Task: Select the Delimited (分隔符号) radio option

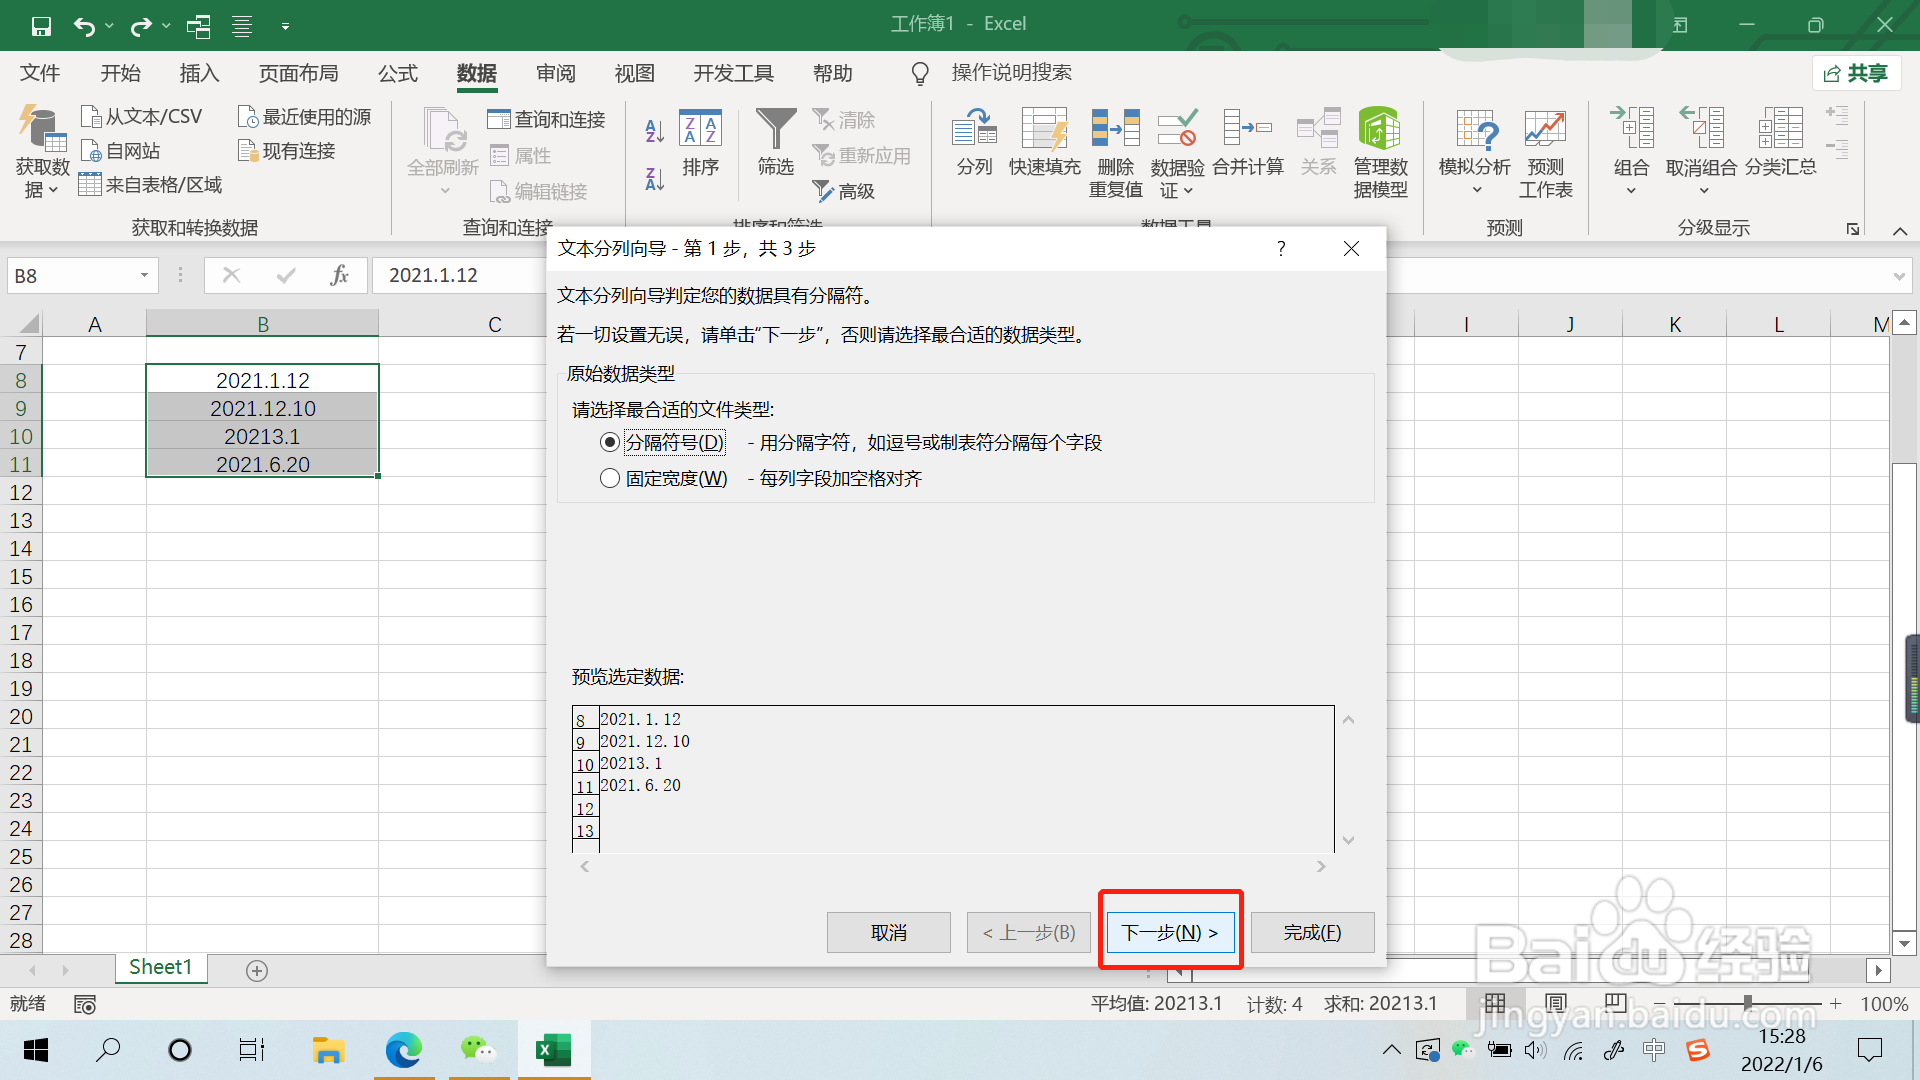Action: click(610, 442)
